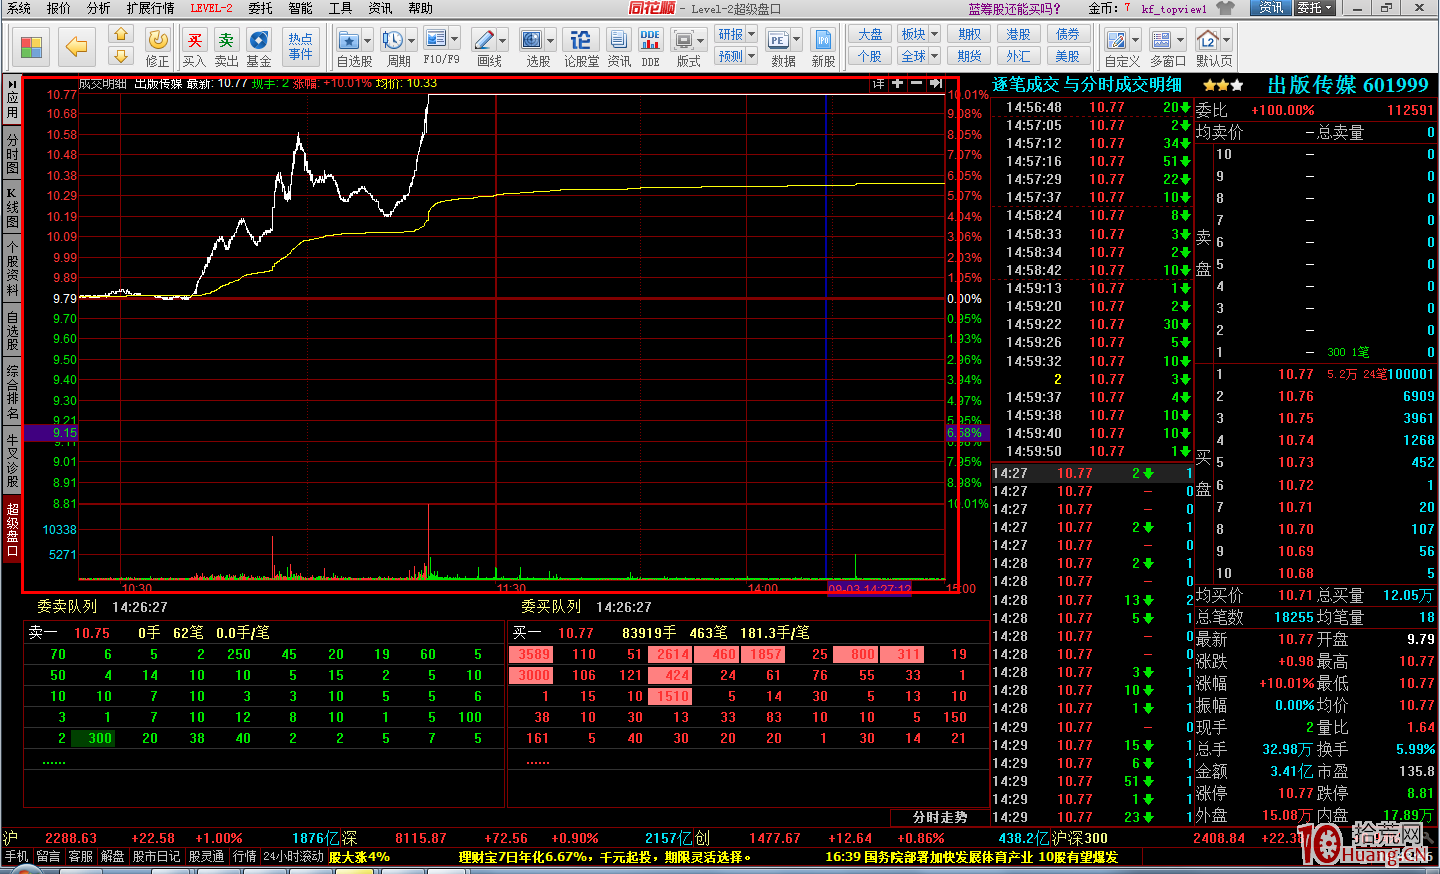The width and height of the screenshot is (1440, 874).
Task: Click the 港股 button
Action: click(1018, 34)
